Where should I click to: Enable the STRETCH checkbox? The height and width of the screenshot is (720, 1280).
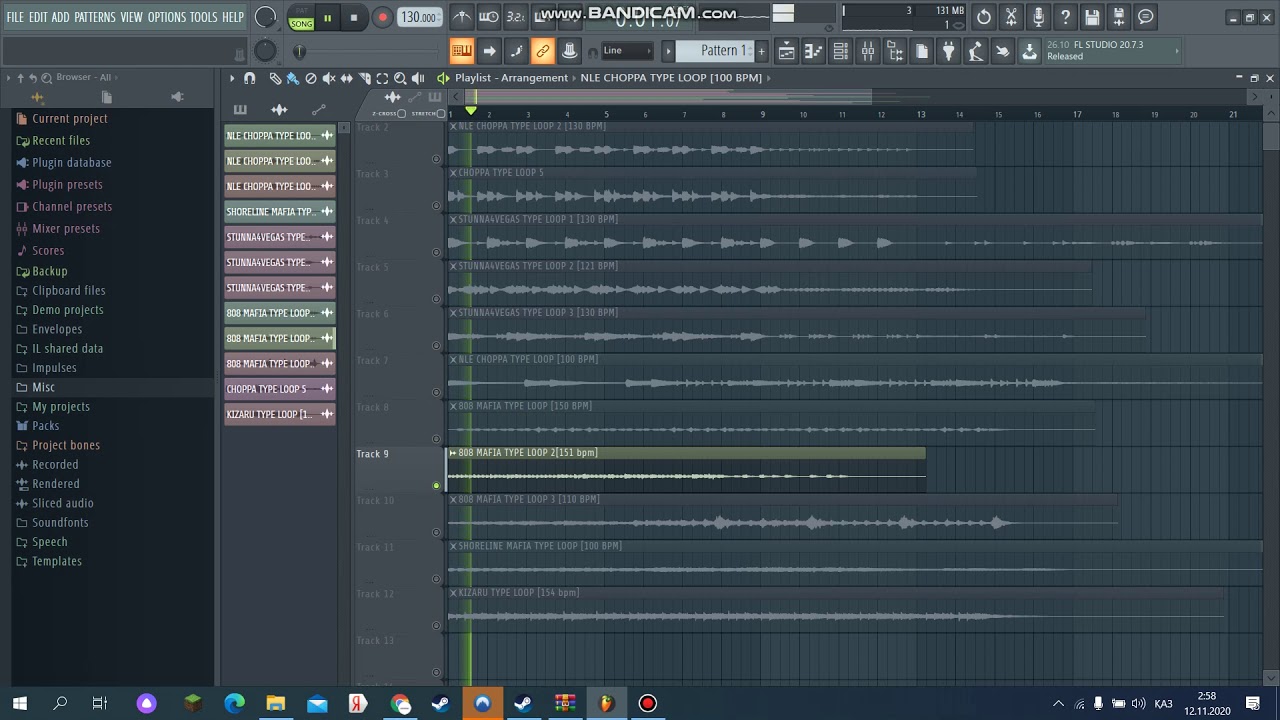(441, 113)
